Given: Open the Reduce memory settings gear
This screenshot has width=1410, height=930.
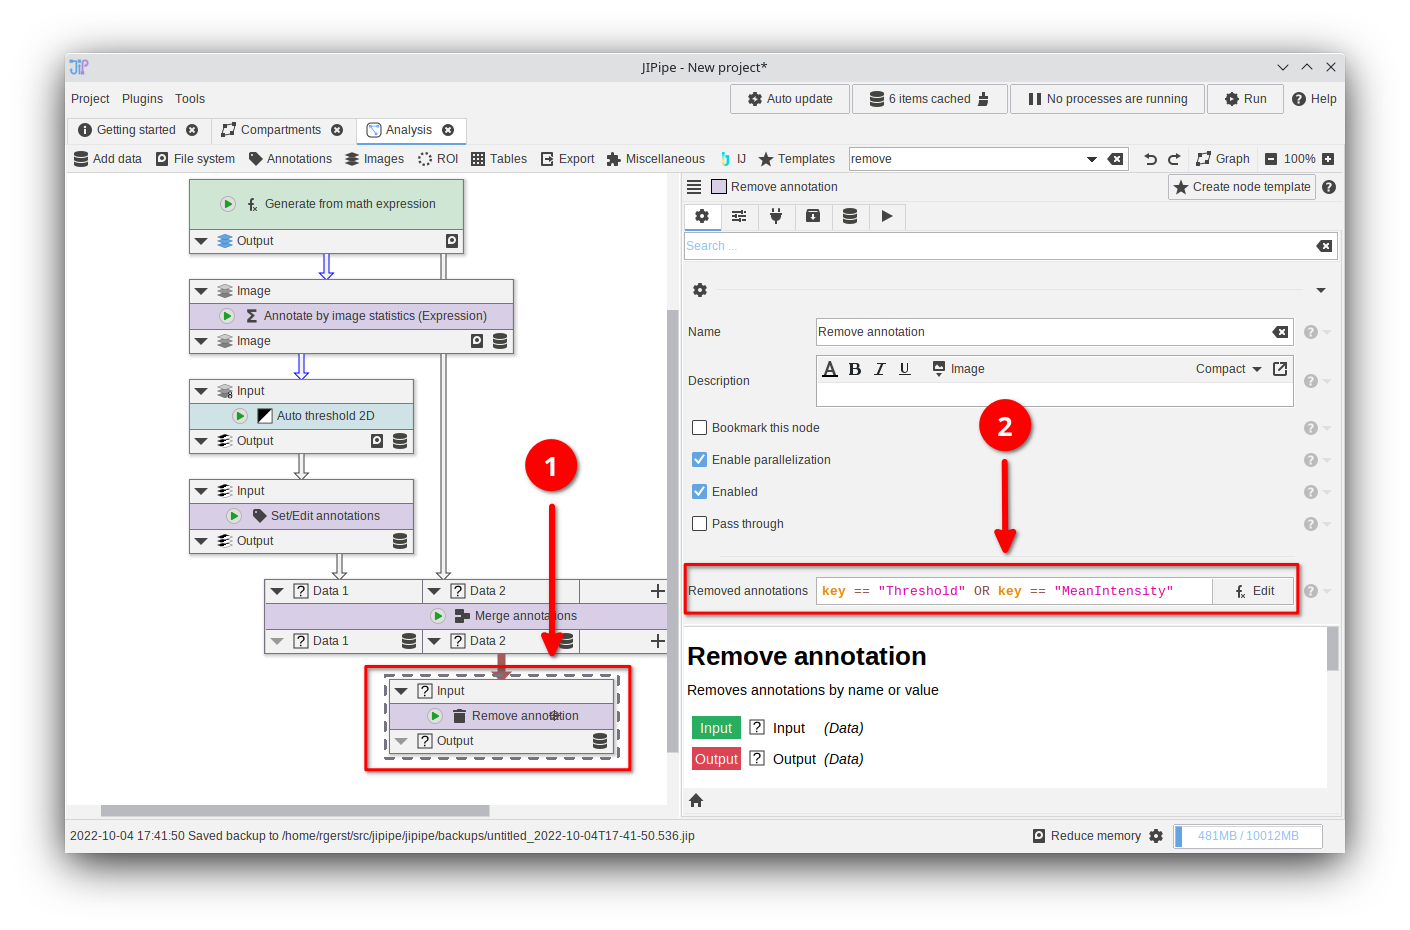Looking at the screenshot, I should (x=1156, y=836).
